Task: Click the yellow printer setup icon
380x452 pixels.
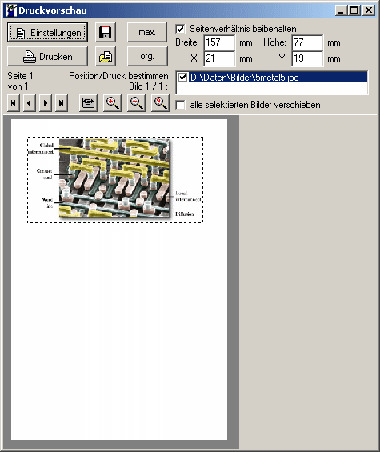Action: pos(106,56)
